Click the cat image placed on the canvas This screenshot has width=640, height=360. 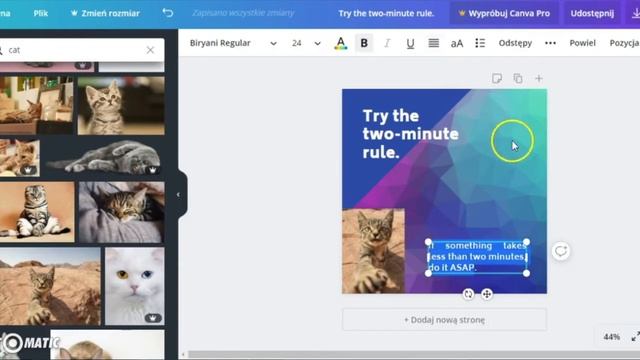[373, 251]
